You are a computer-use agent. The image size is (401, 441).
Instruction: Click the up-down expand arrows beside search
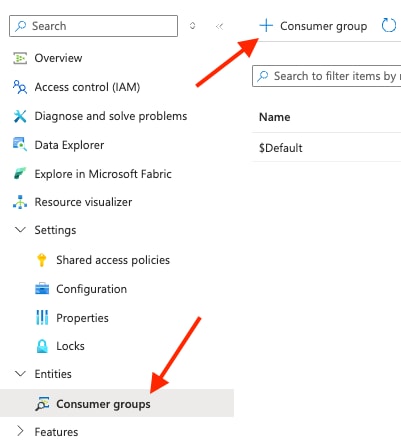click(x=192, y=26)
